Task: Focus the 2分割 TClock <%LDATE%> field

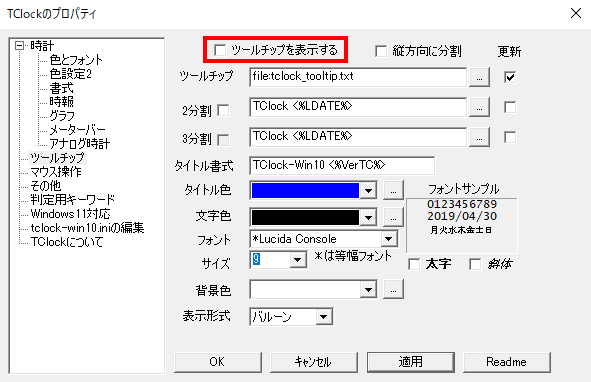Action: 358,107
